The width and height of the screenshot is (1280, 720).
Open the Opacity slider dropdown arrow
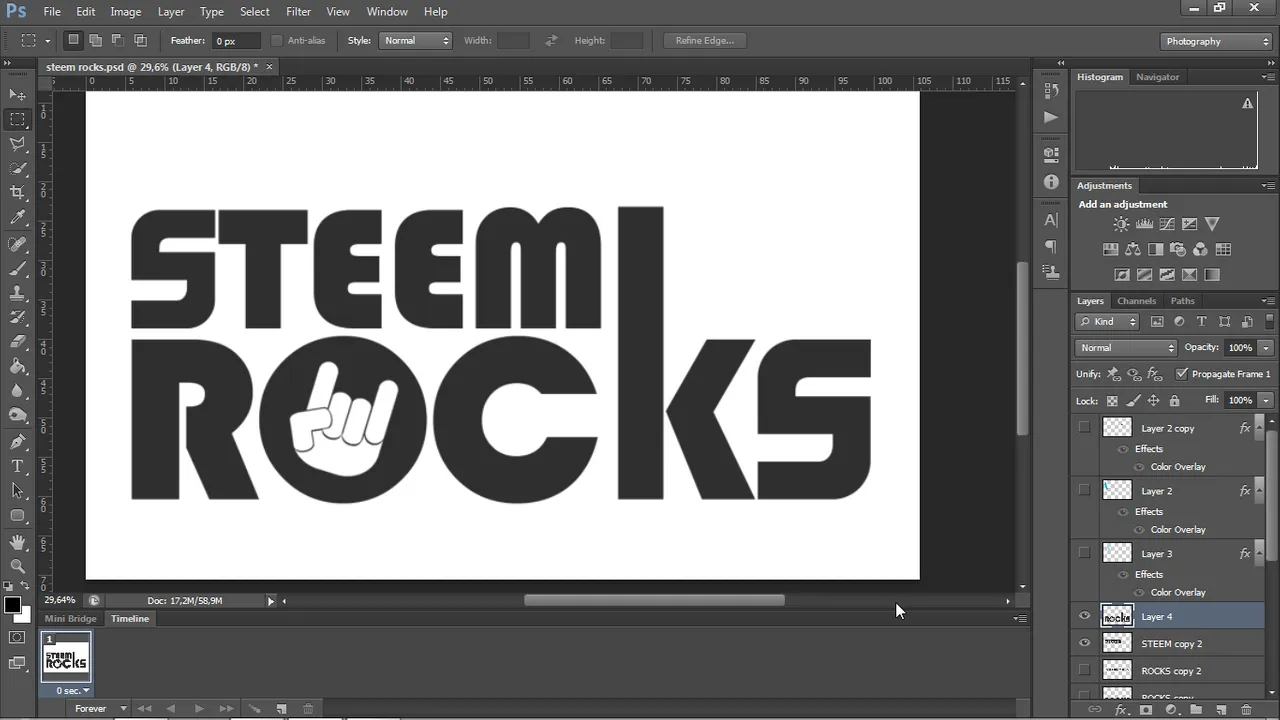pyautogui.click(x=1266, y=348)
